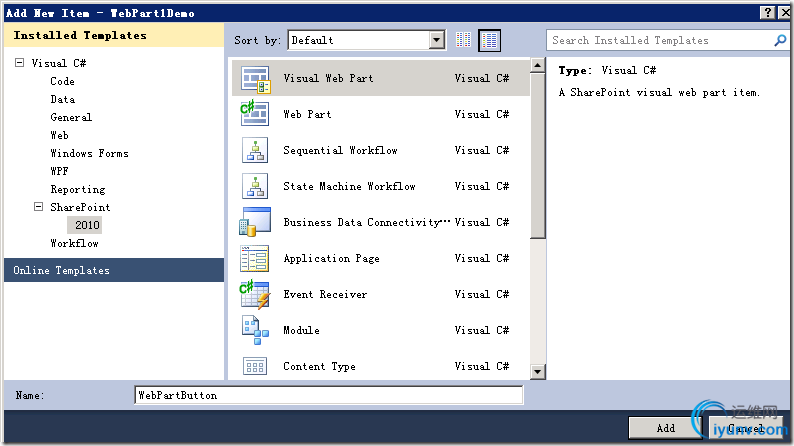
Task: Select the Visual C# root label
Action: [x=59, y=63]
